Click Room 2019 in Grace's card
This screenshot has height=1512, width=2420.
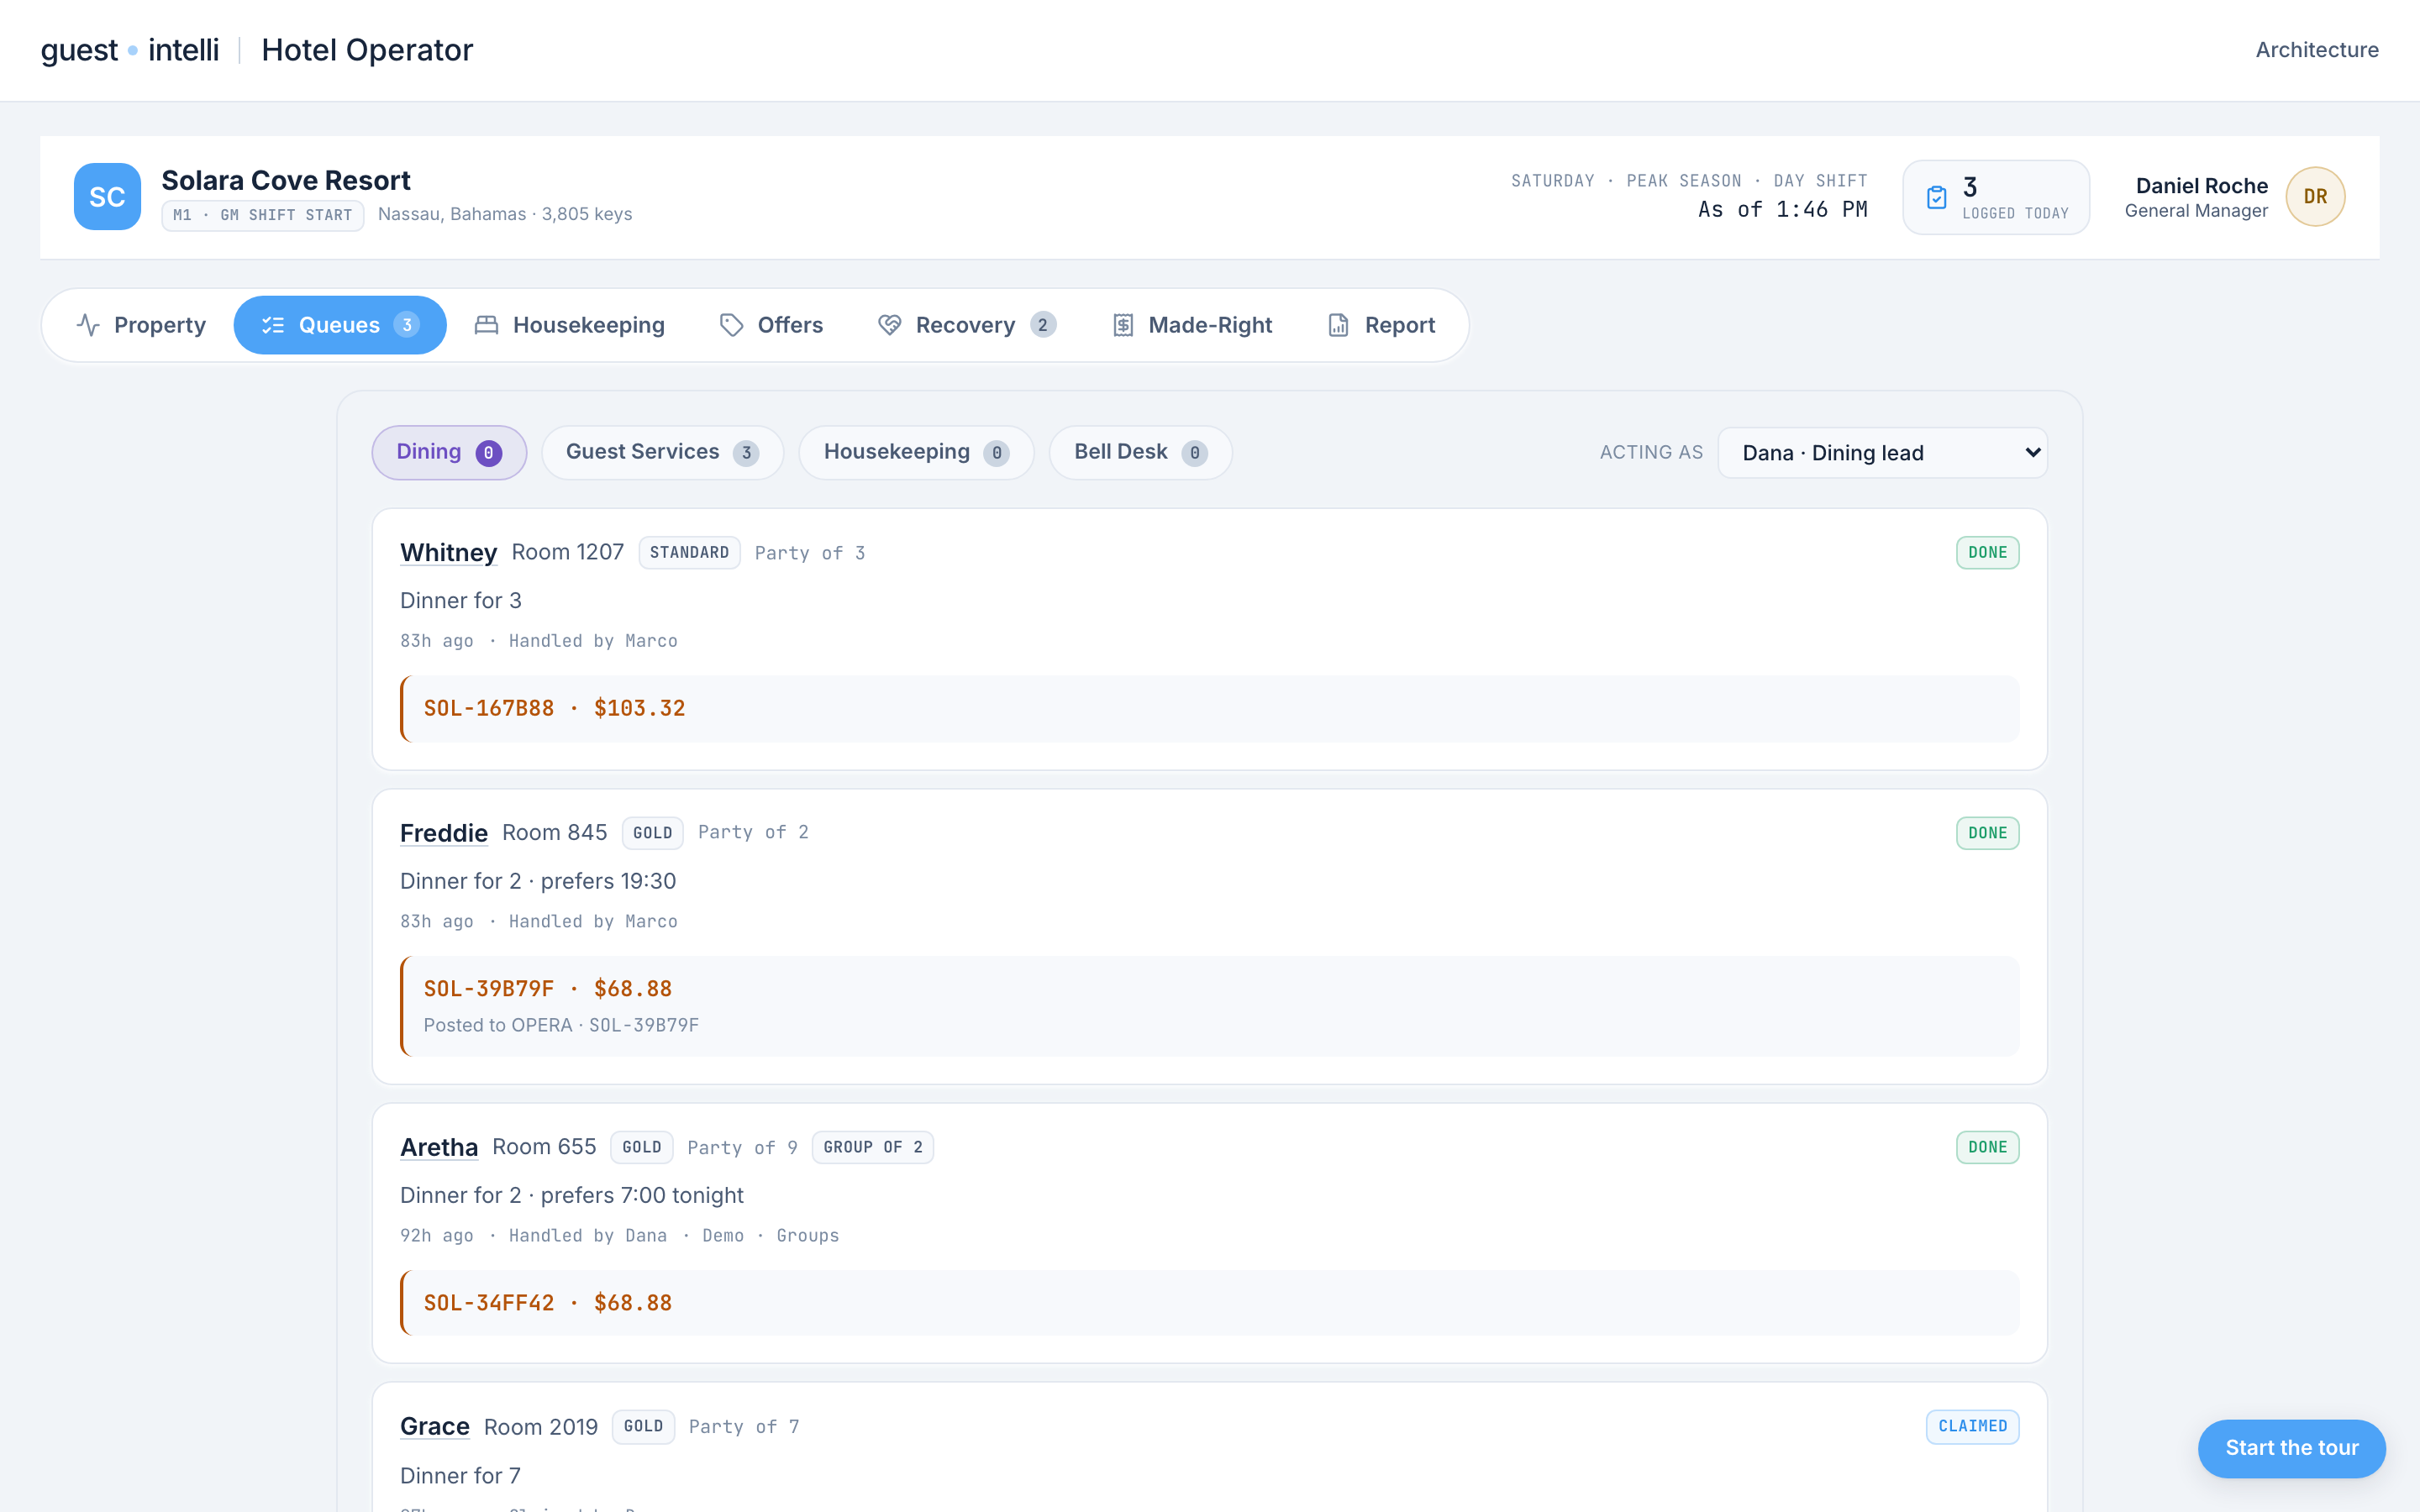coord(541,1427)
